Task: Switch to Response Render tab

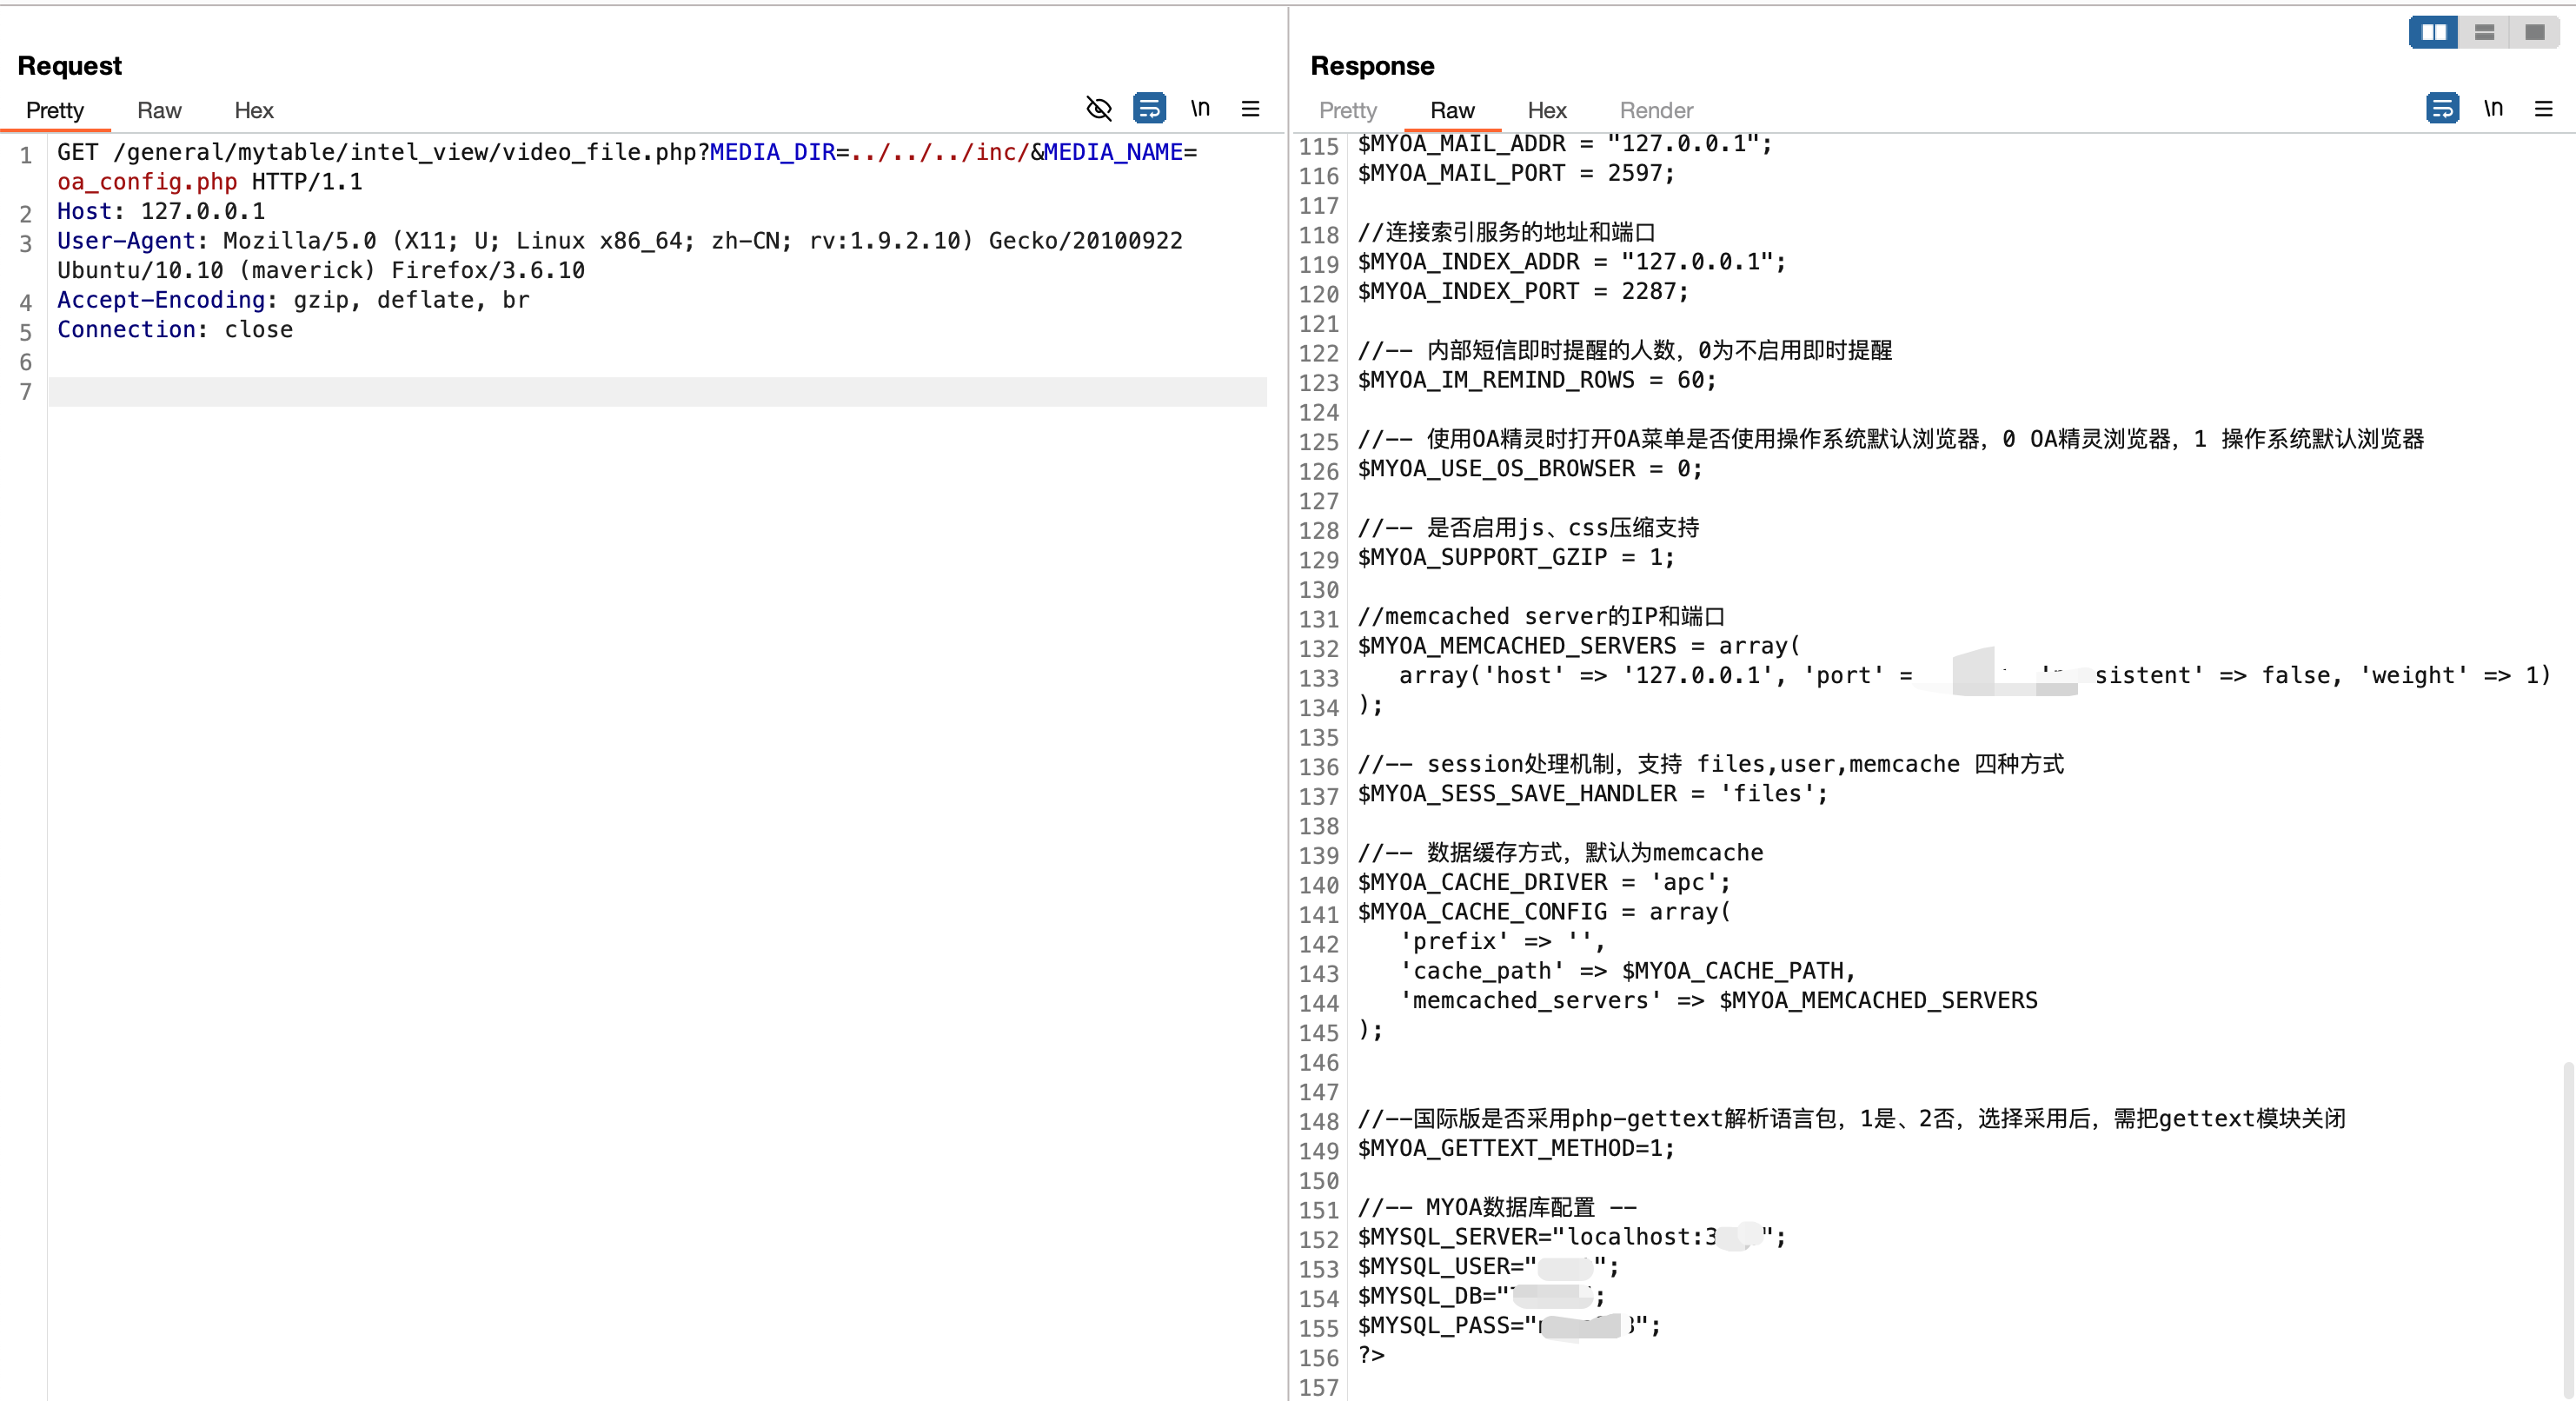Action: [1656, 110]
